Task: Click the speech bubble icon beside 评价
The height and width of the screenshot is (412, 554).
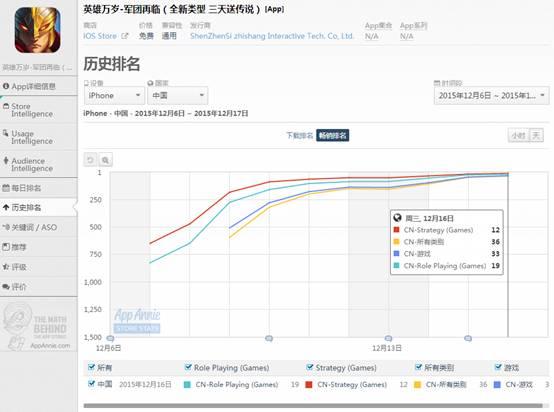Action: 6,287
